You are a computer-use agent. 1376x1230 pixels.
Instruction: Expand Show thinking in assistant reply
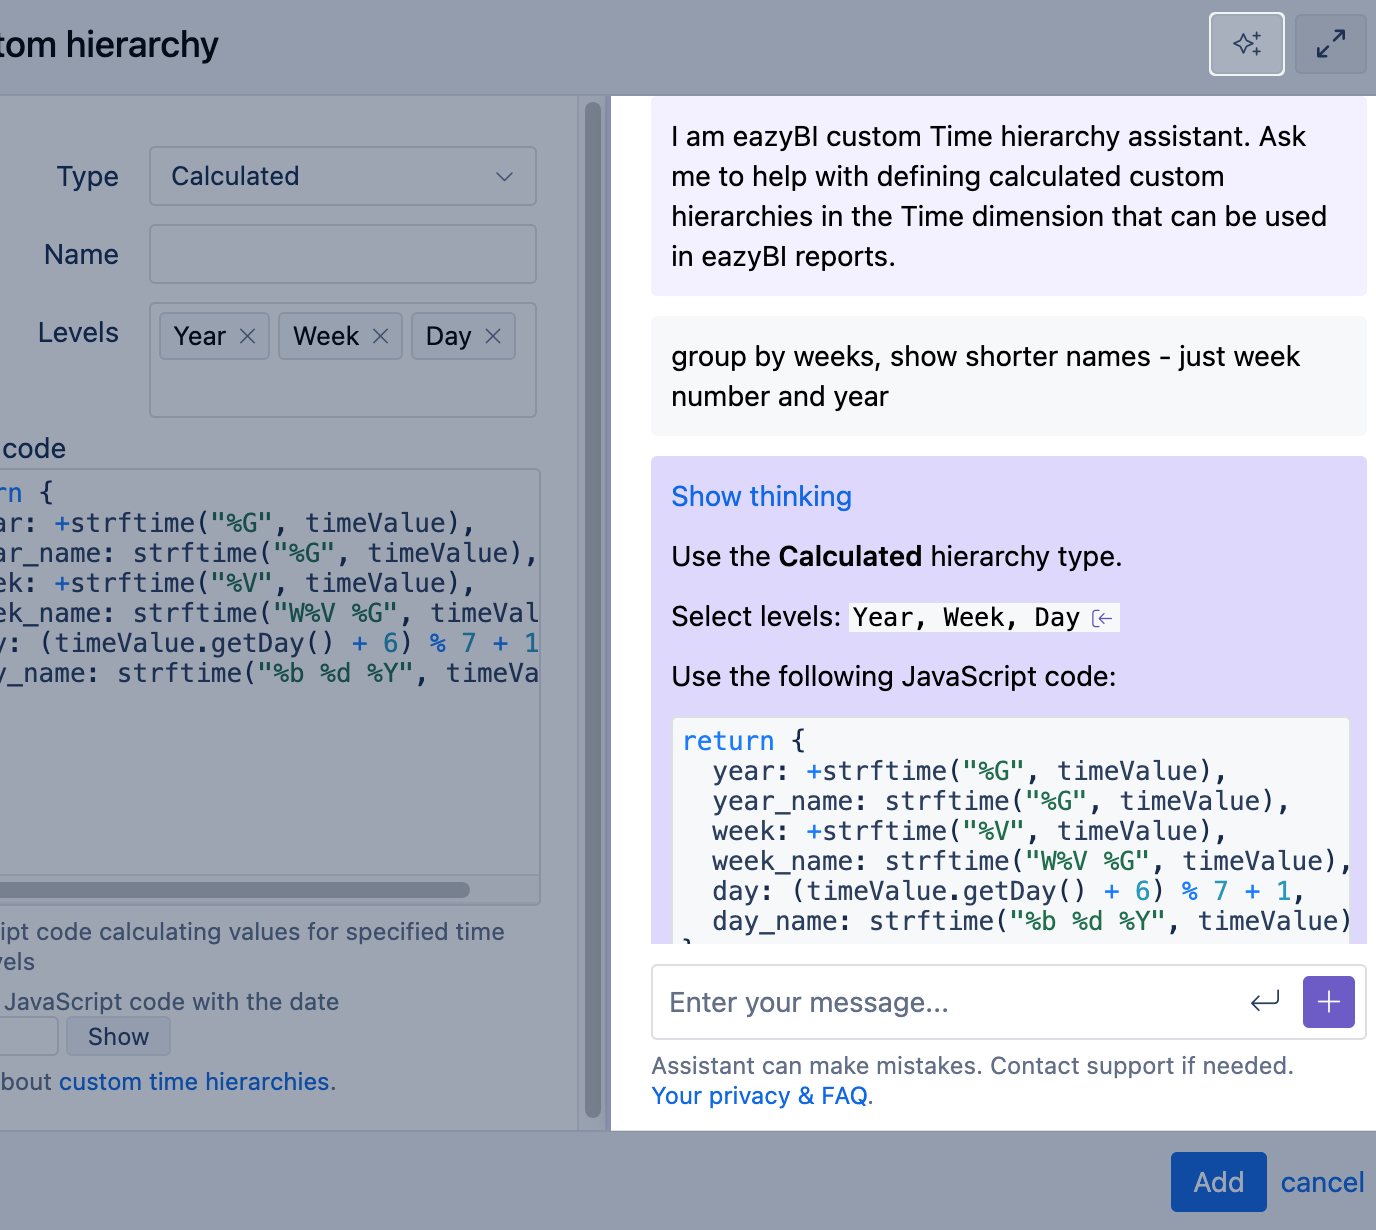pos(761,496)
